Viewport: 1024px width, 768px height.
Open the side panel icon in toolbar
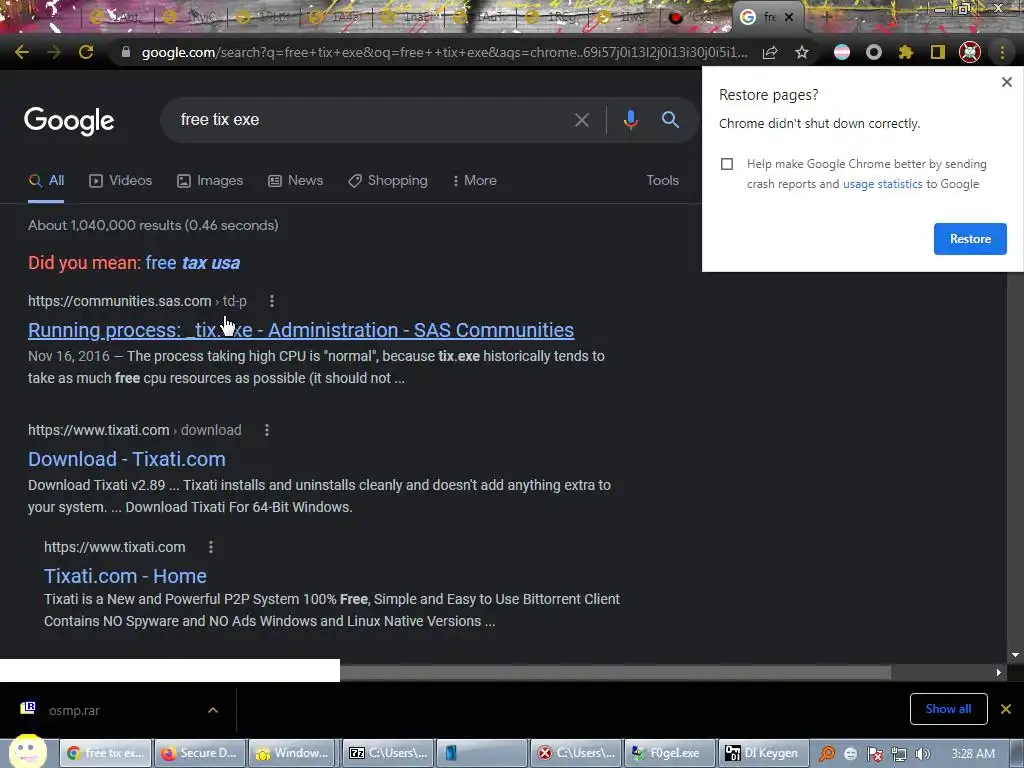pos(938,52)
